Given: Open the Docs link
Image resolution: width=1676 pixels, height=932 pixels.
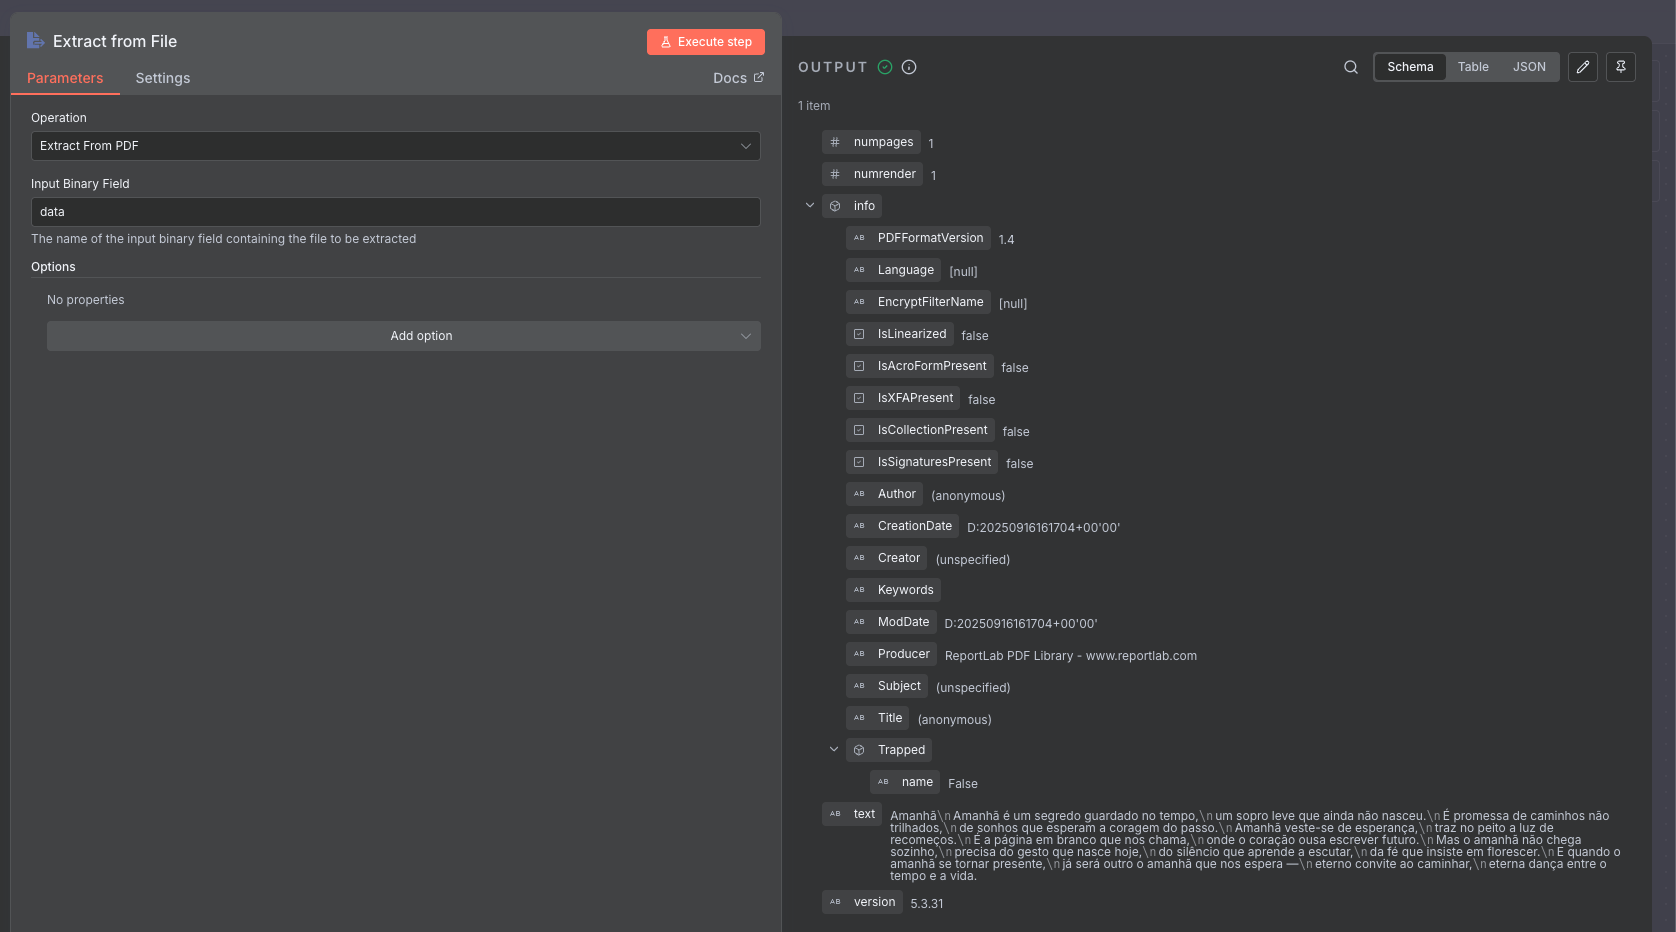Looking at the screenshot, I should click(738, 78).
